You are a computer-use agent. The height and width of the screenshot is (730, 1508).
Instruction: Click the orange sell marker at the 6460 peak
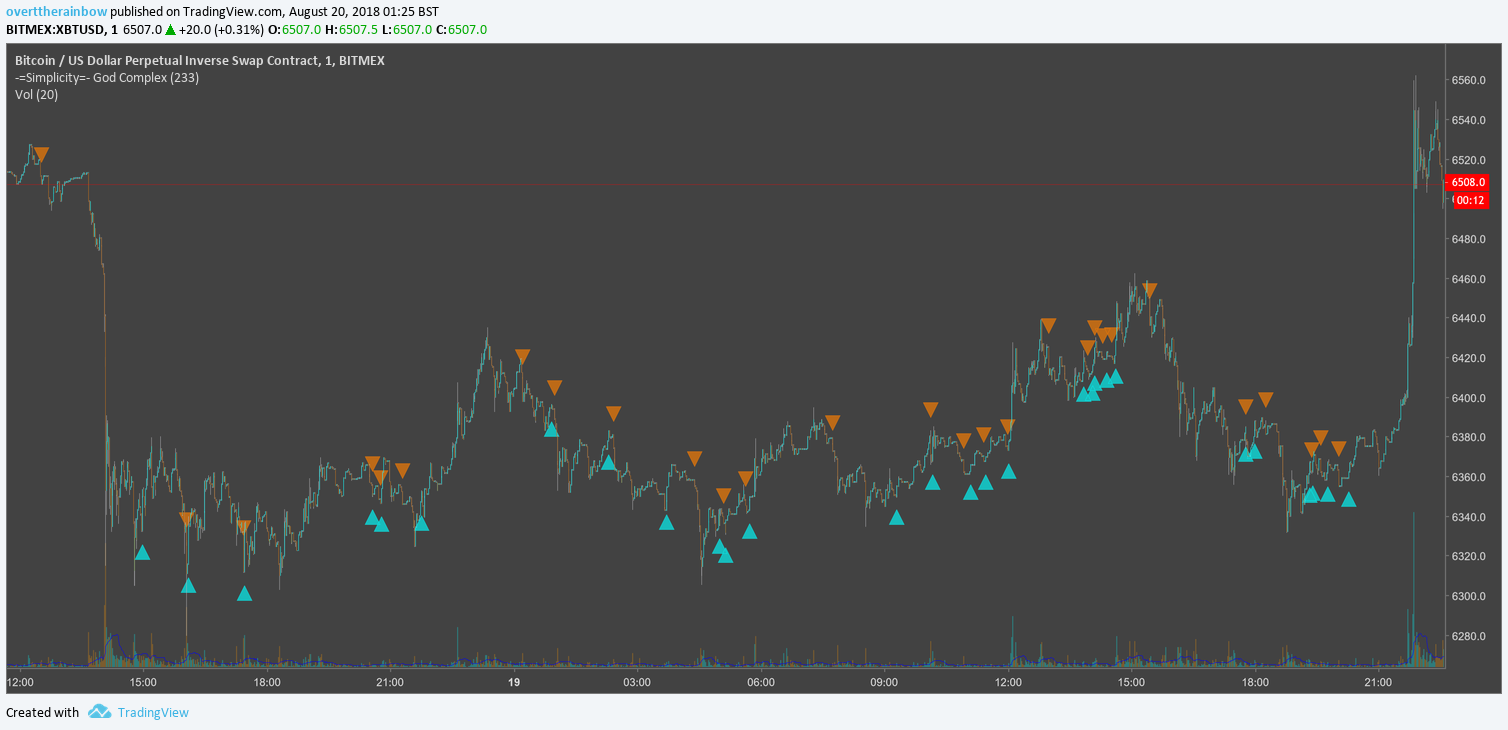(1150, 290)
